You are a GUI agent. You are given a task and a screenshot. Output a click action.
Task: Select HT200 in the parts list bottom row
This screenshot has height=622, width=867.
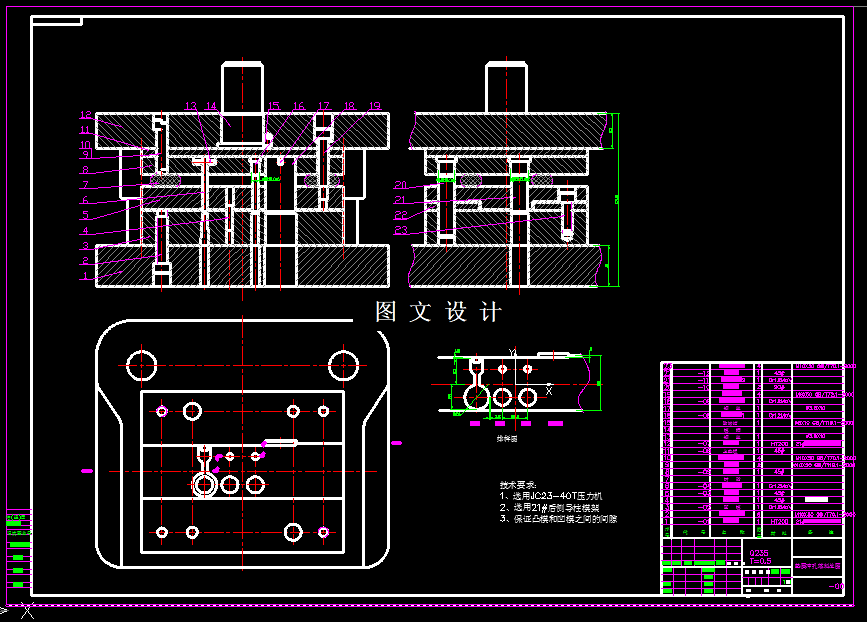(779, 521)
